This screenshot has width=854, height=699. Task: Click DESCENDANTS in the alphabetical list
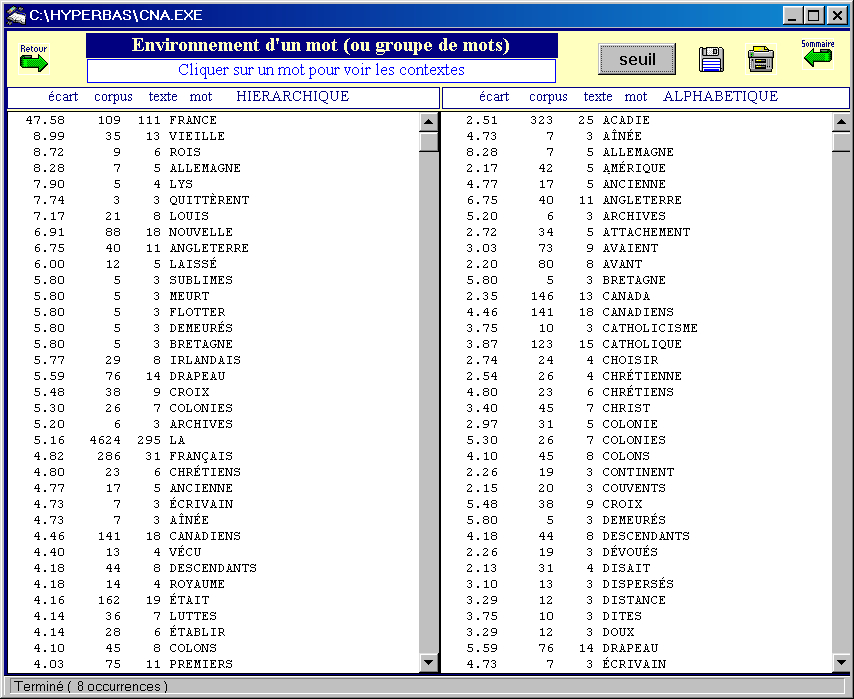point(646,536)
